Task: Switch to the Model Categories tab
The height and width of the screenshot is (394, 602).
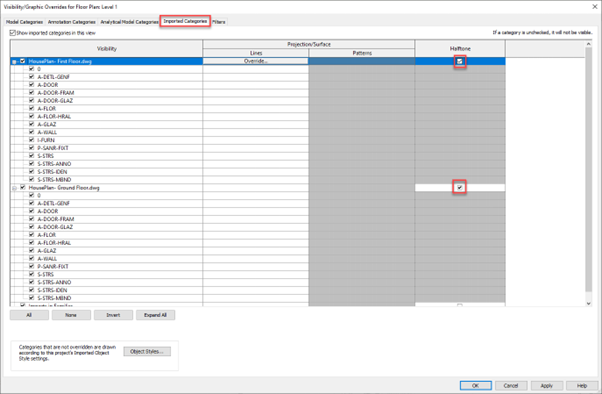Action: [x=25, y=22]
